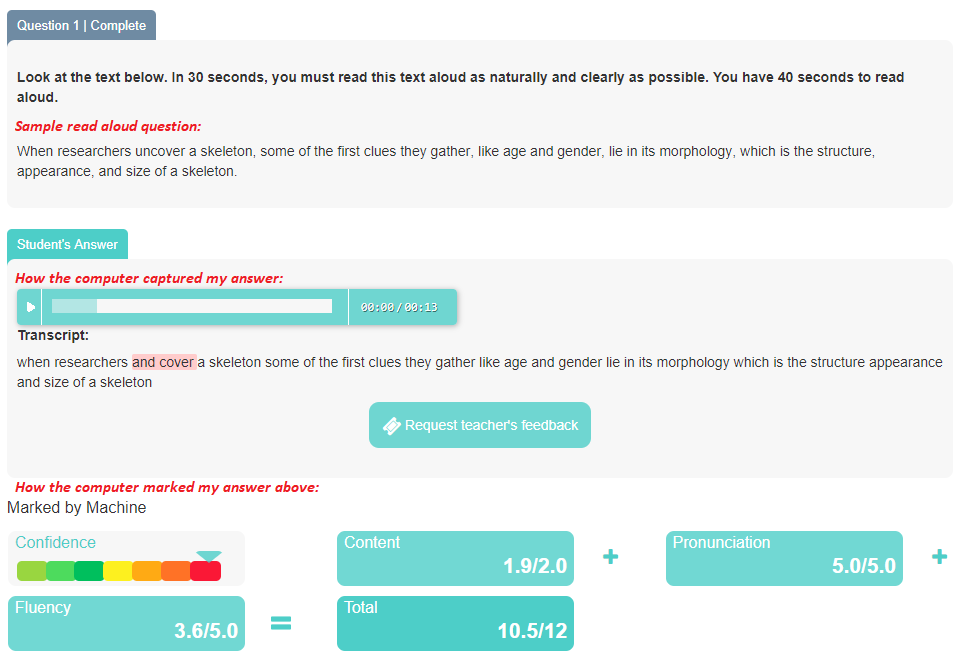This screenshot has height=661, width=968.
Task: Click the Total score box
Action: pyautogui.click(x=455, y=623)
